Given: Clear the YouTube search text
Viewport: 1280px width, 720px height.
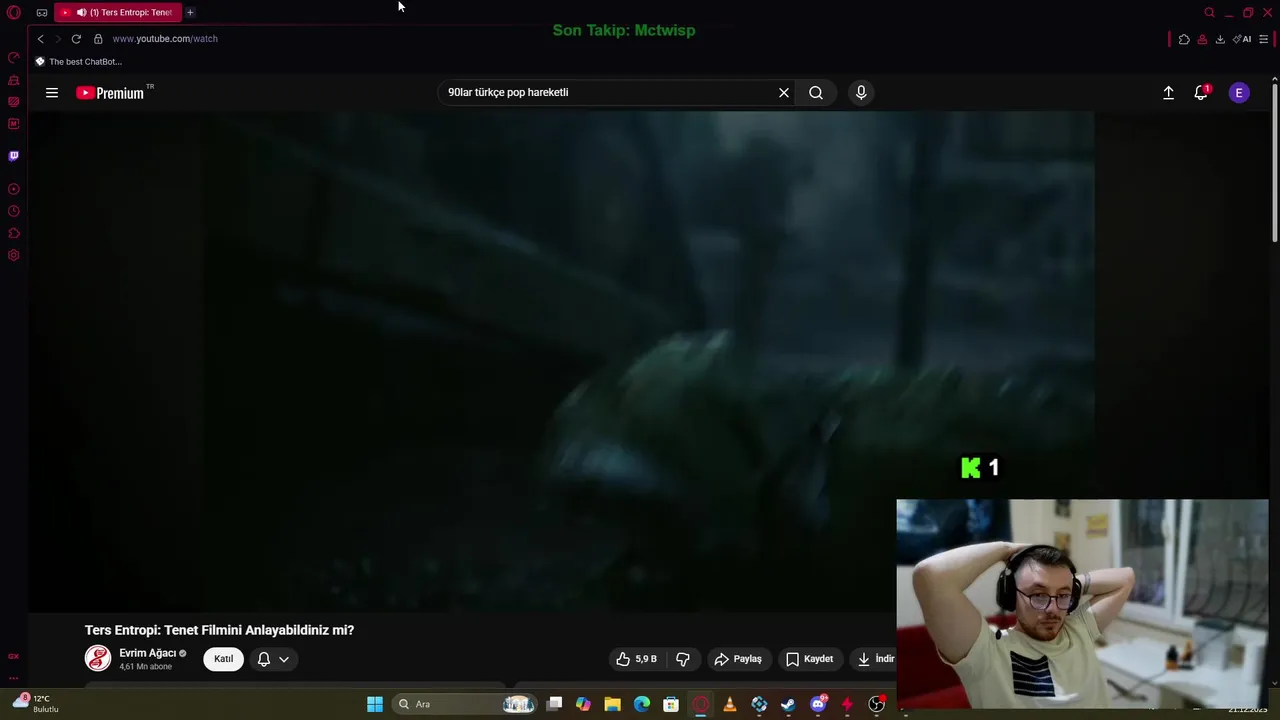Looking at the screenshot, I should pyautogui.click(x=784, y=93).
